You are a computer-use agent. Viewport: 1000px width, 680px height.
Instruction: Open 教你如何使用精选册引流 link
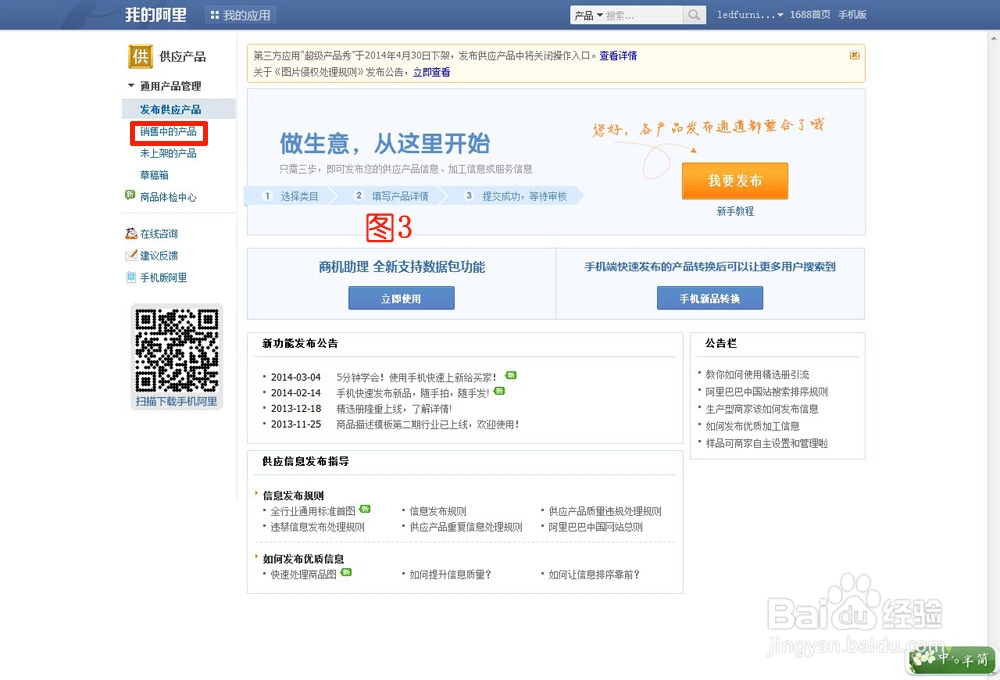(x=756, y=374)
